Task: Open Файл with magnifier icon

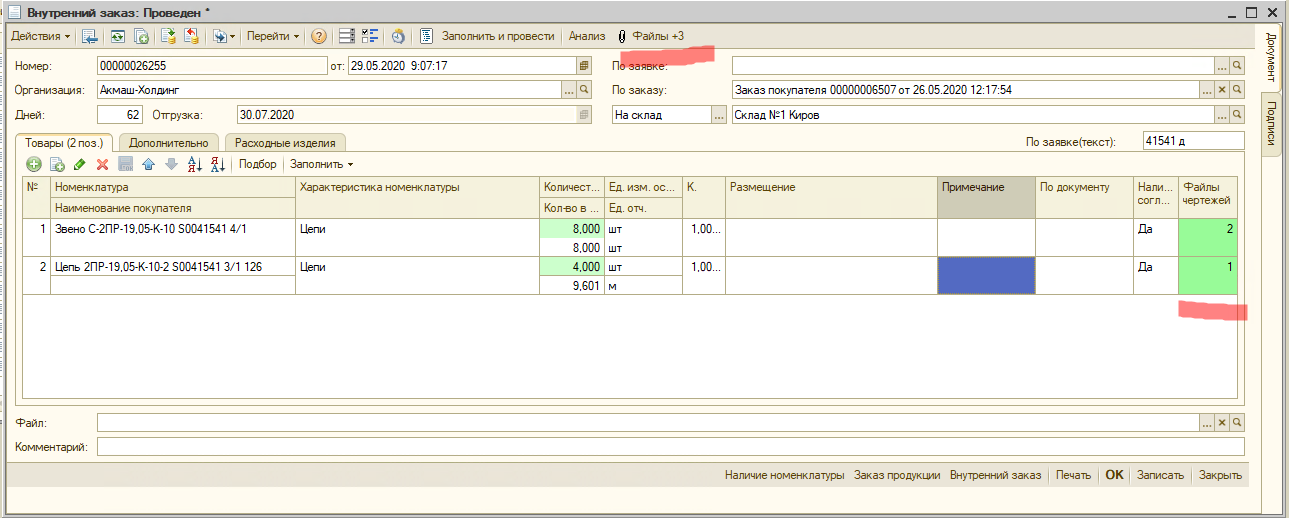Action: coord(1237,423)
